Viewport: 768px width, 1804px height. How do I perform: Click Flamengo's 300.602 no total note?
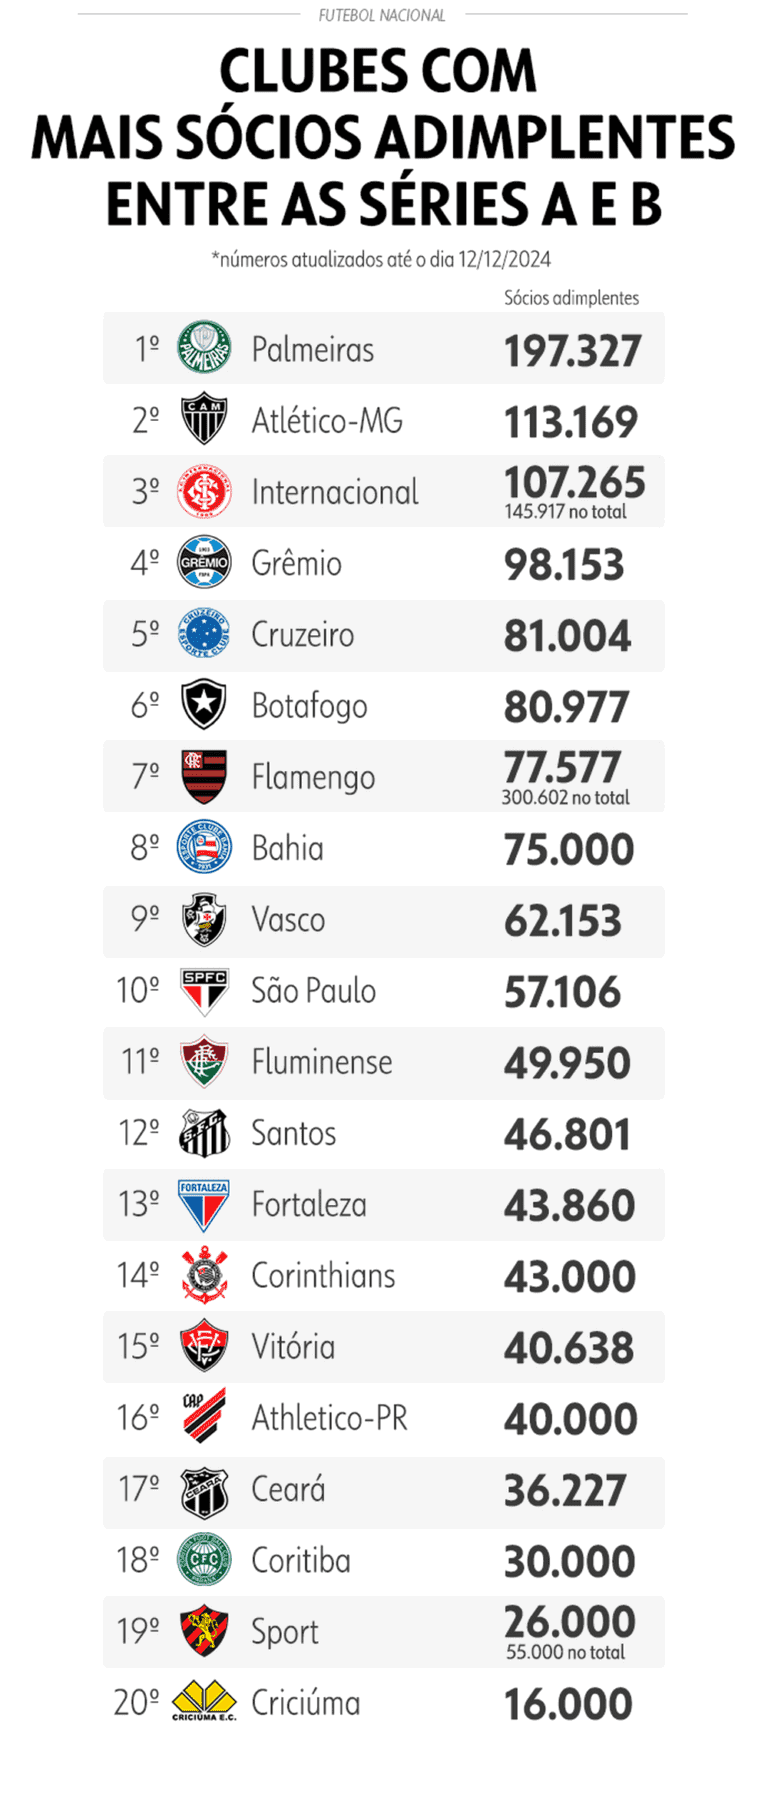coord(566,798)
